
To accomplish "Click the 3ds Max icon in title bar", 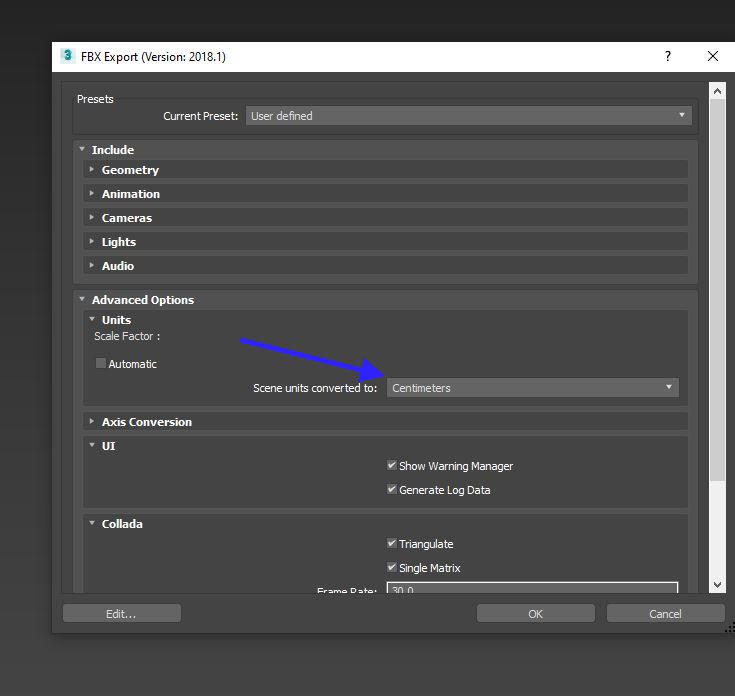I will pos(67,56).
